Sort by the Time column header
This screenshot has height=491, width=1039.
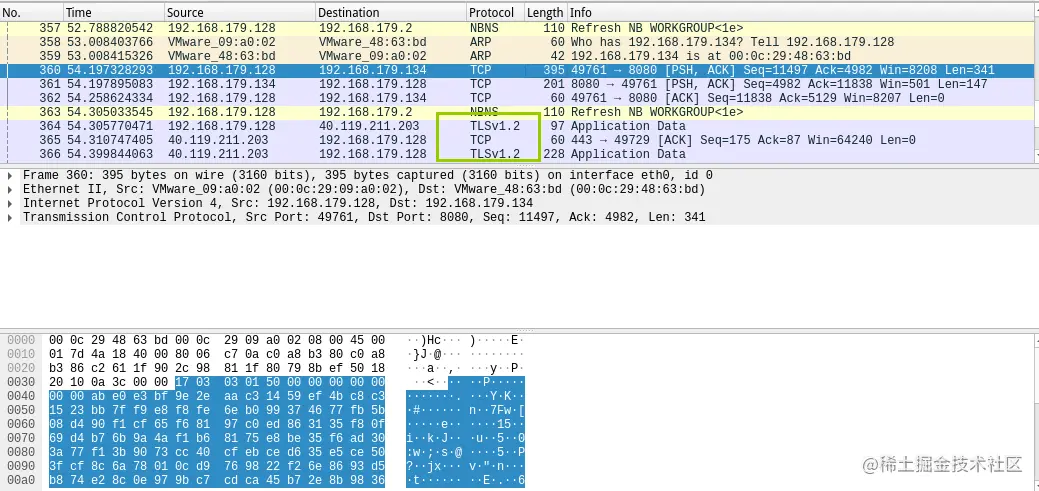(113, 13)
